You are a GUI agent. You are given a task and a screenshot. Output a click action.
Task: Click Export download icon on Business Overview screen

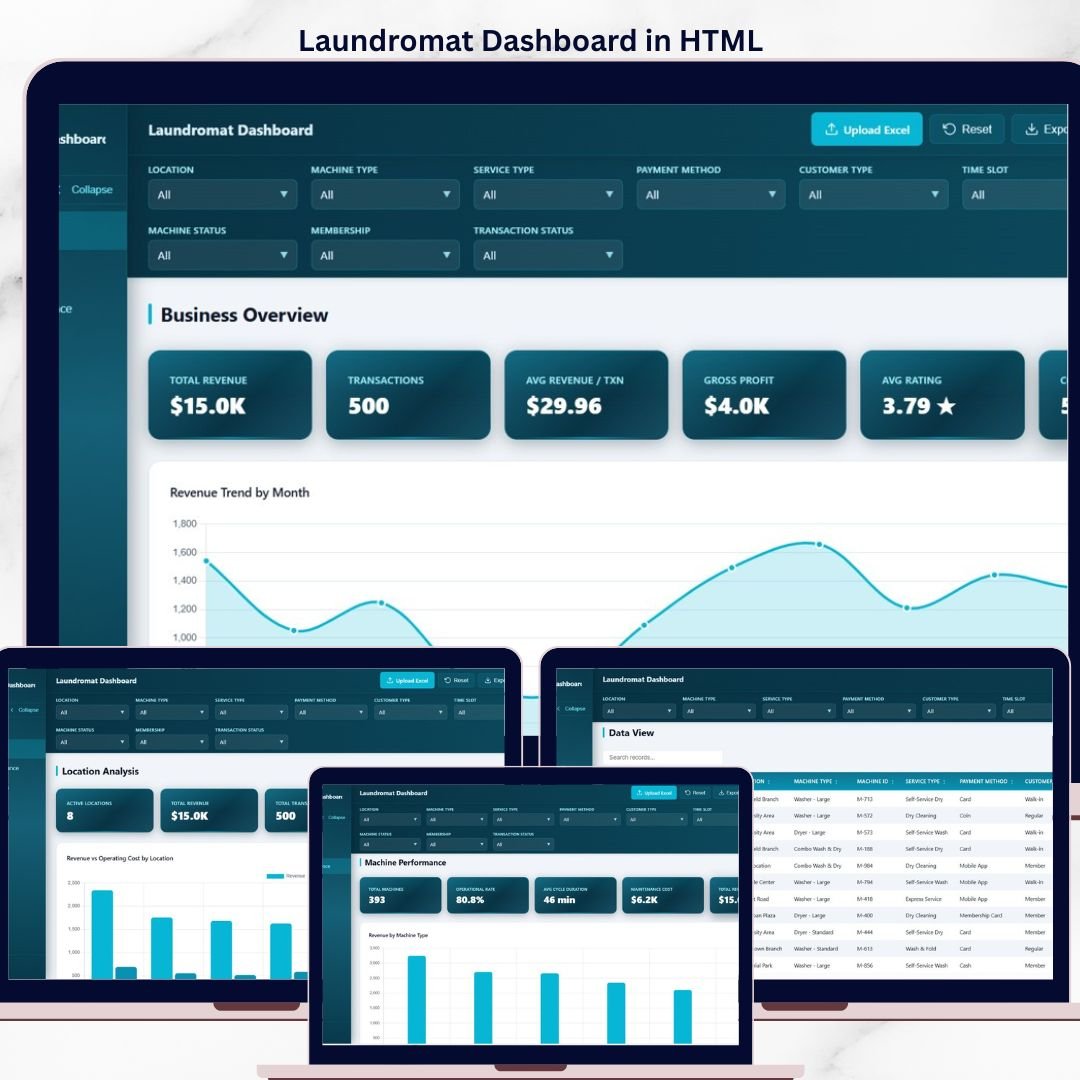click(x=1031, y=130)
